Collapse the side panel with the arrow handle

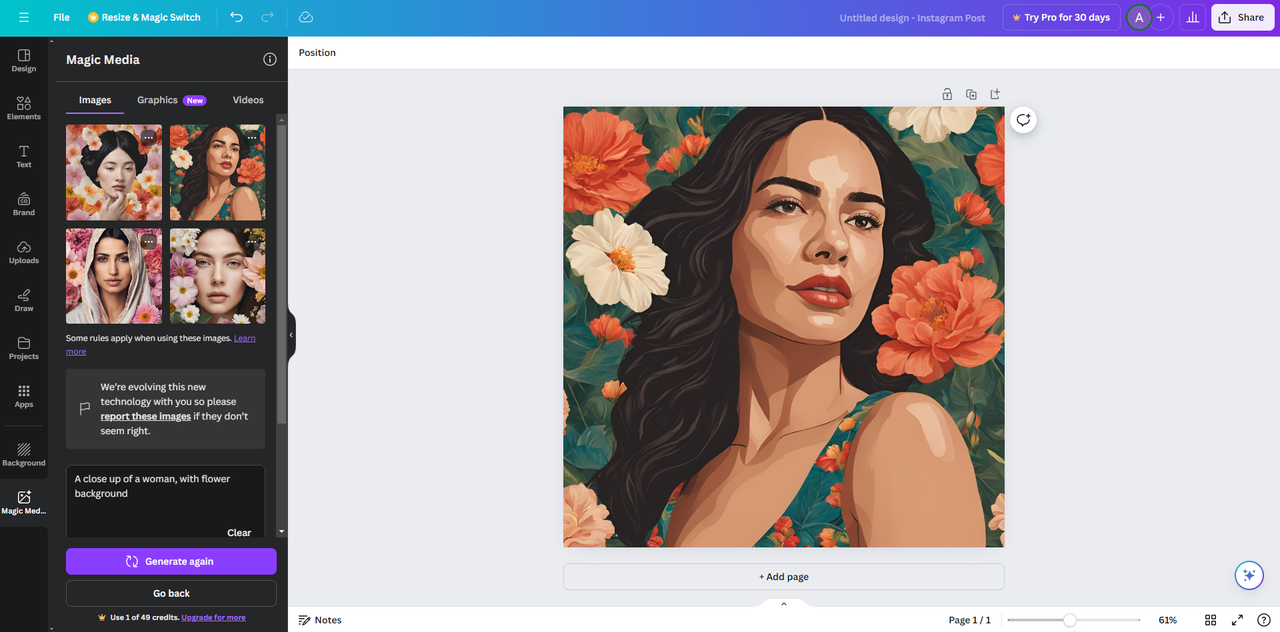pos(291,335)
